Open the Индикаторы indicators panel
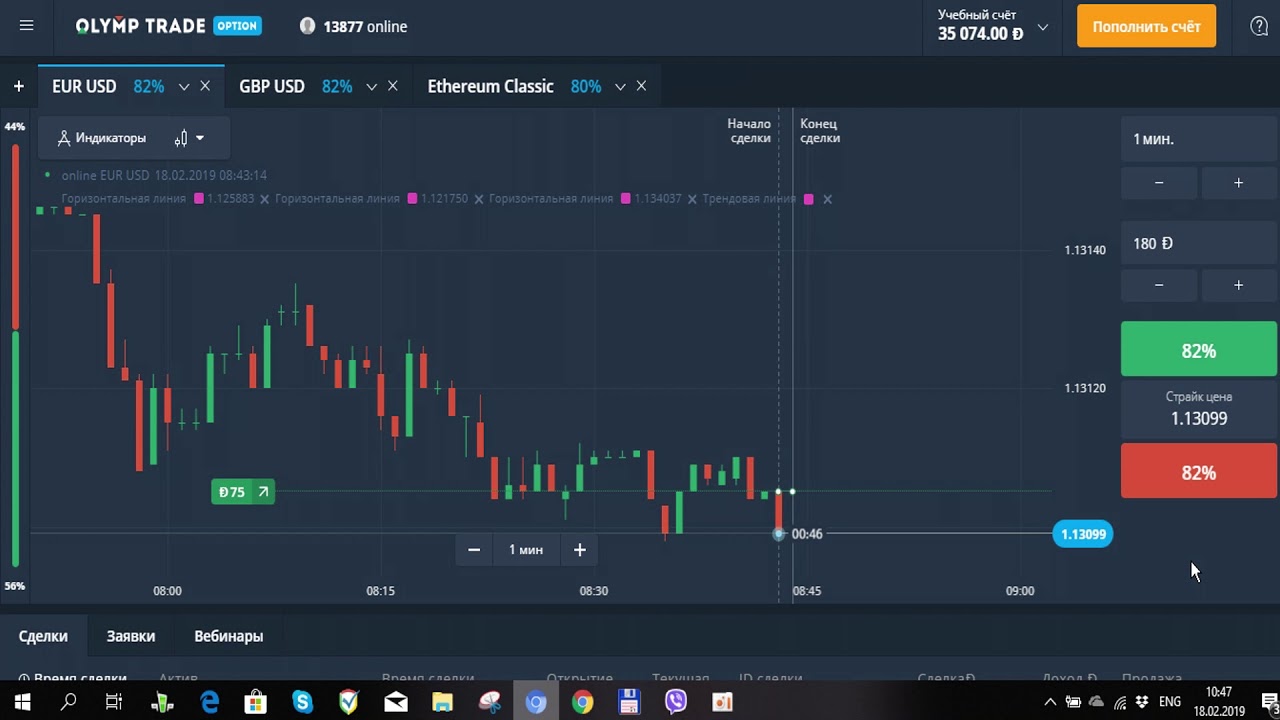 [x=101, y=138]
